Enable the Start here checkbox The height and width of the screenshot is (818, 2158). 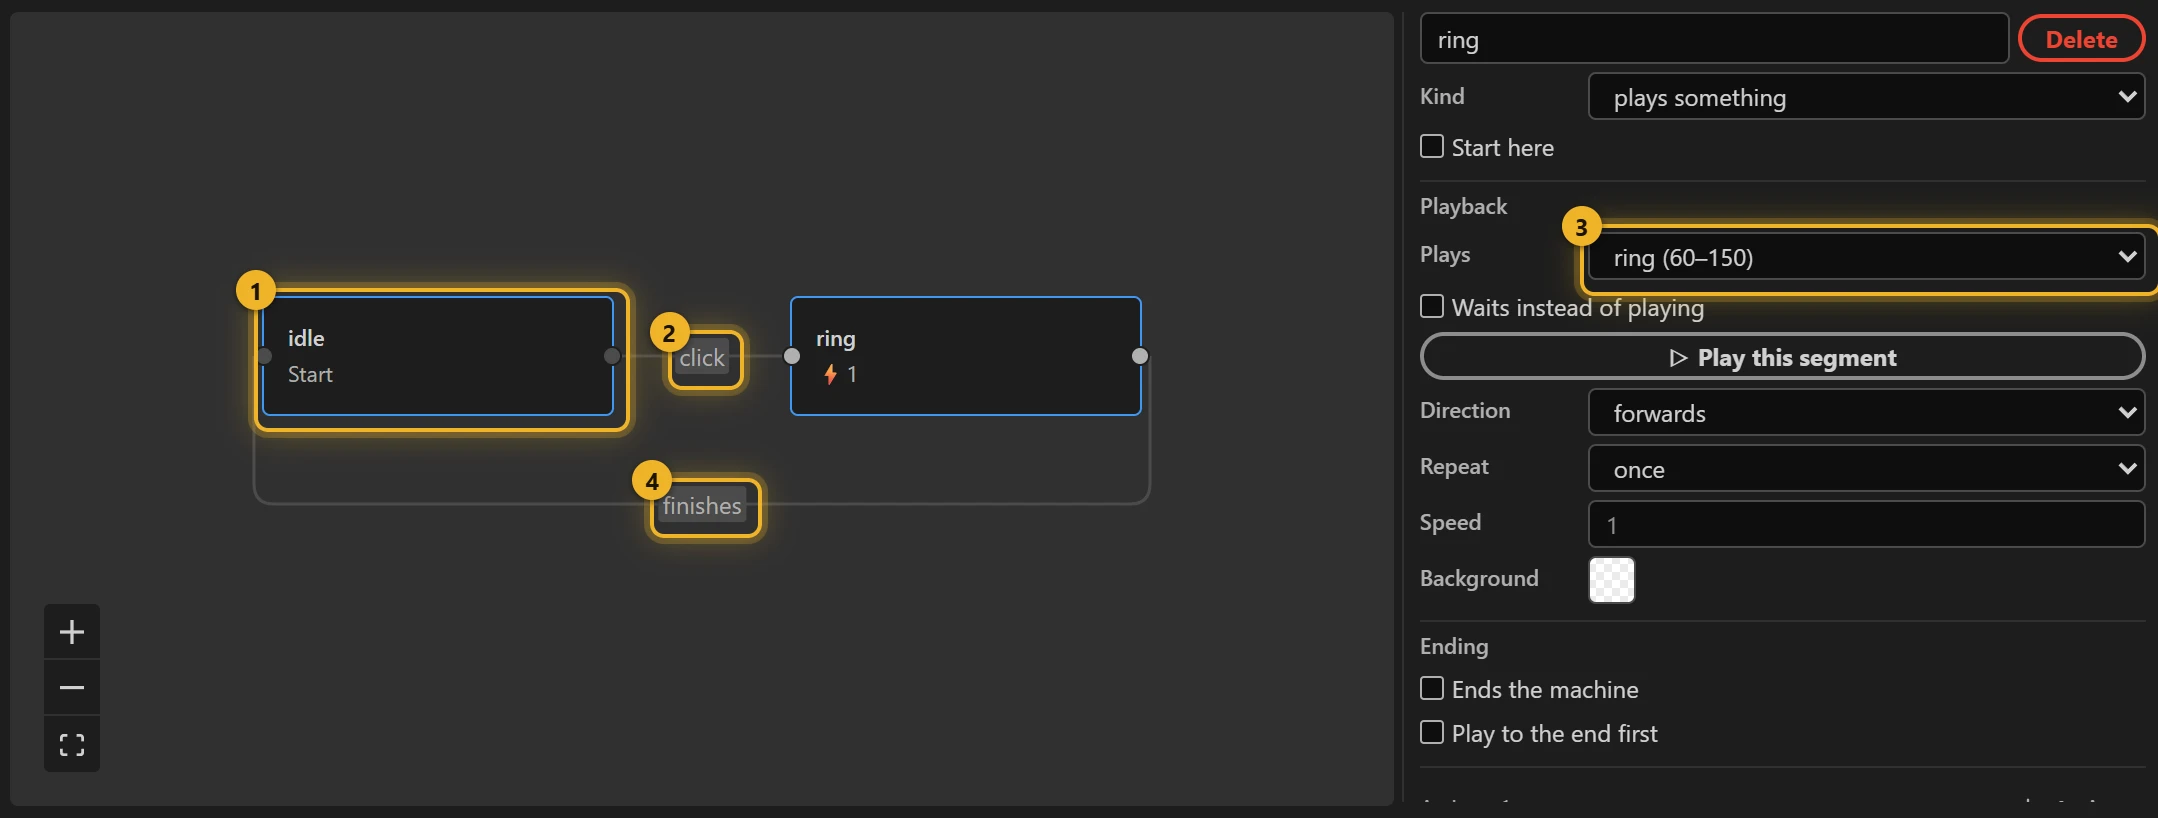click(1432, 147)
